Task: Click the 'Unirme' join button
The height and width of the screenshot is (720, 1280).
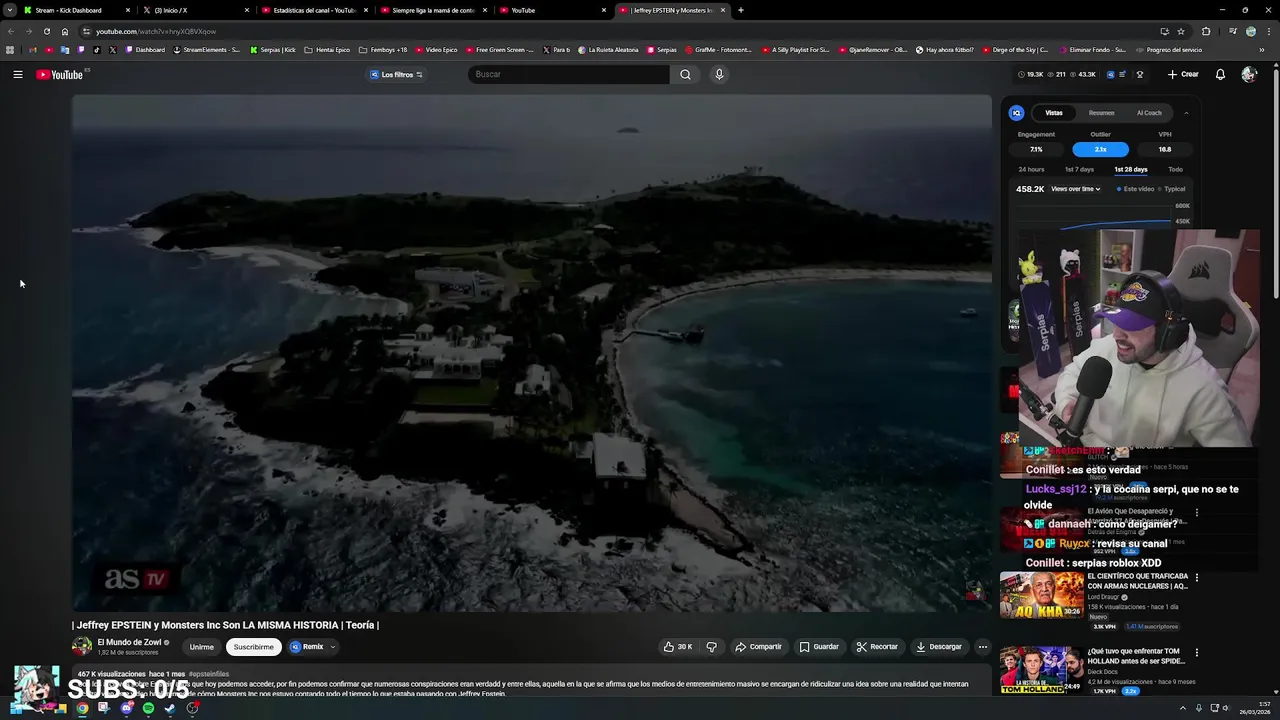Action: coord(202,647)
